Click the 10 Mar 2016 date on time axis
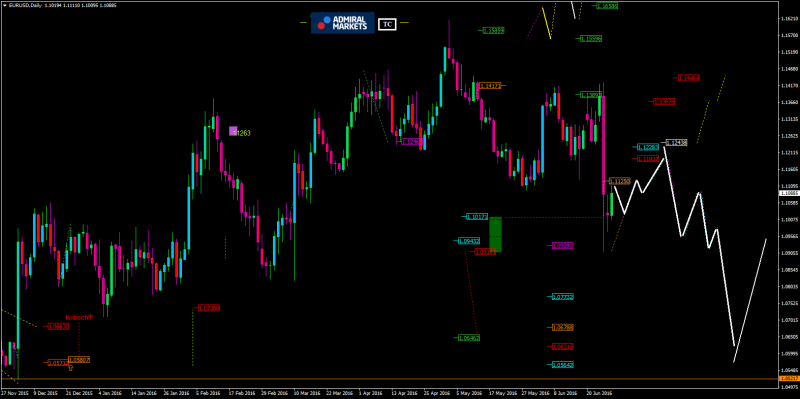The width and height of the screenshot is (800, 399). point(306,394)
